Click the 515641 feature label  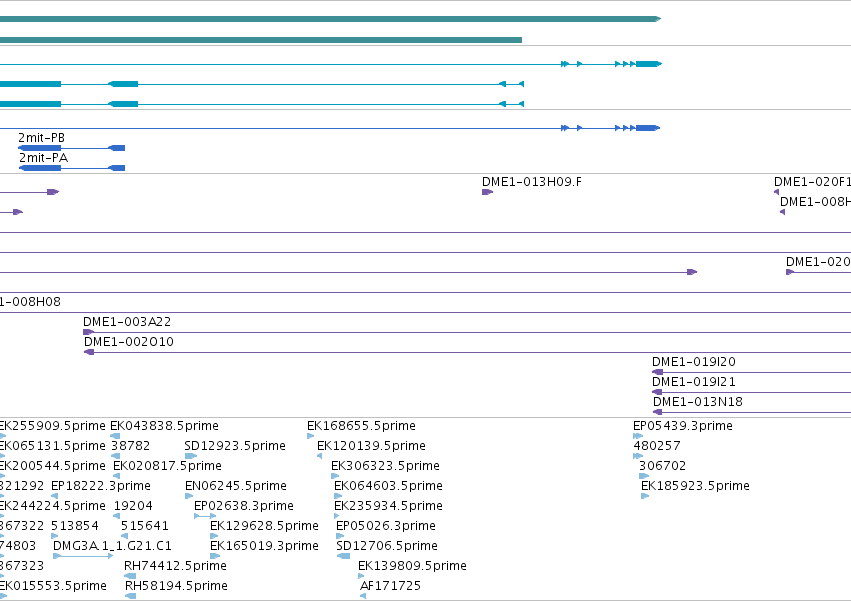coord(144,526)
